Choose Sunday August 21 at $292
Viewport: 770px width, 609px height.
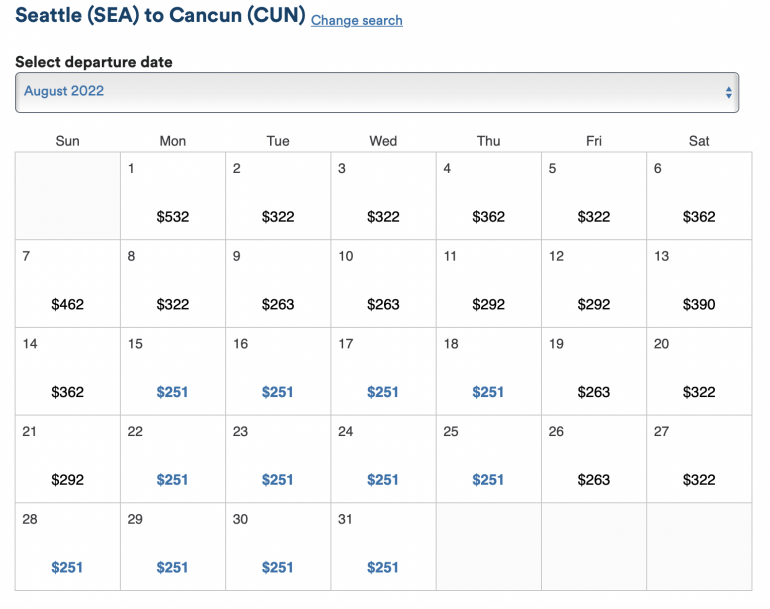pyautogui.click(x=67, y=480)
